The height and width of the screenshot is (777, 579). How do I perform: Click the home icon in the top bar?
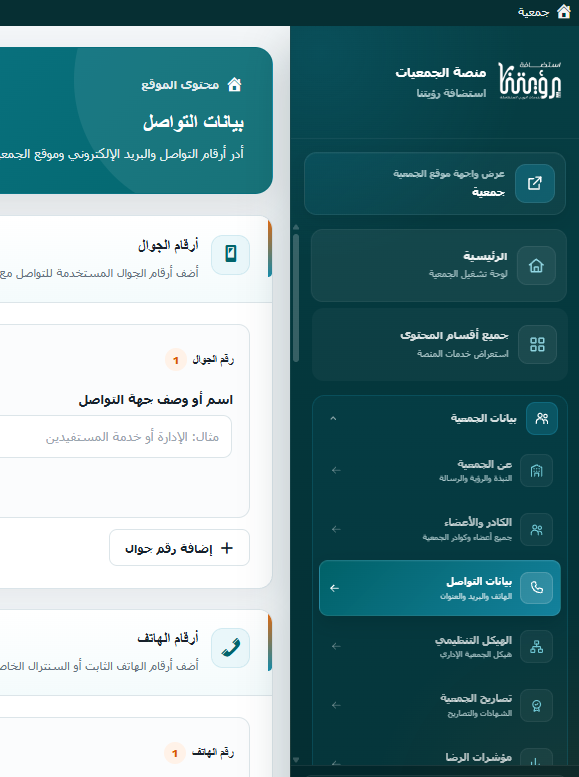564,12
